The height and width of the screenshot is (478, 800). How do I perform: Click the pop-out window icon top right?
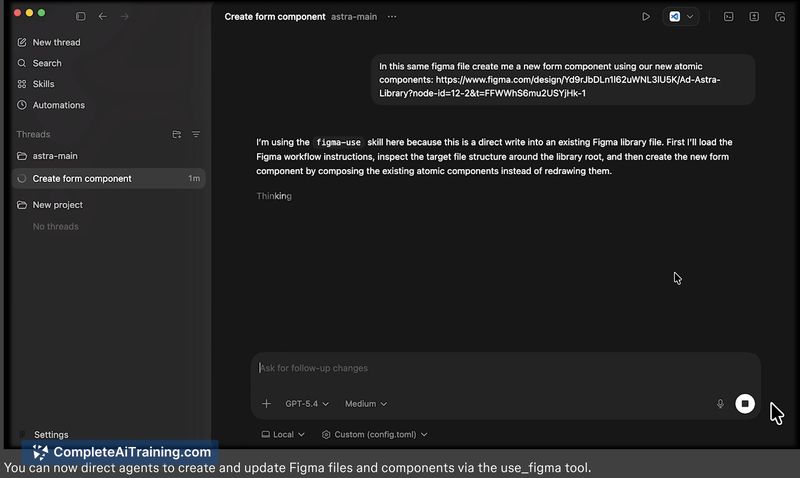(780, 17)
